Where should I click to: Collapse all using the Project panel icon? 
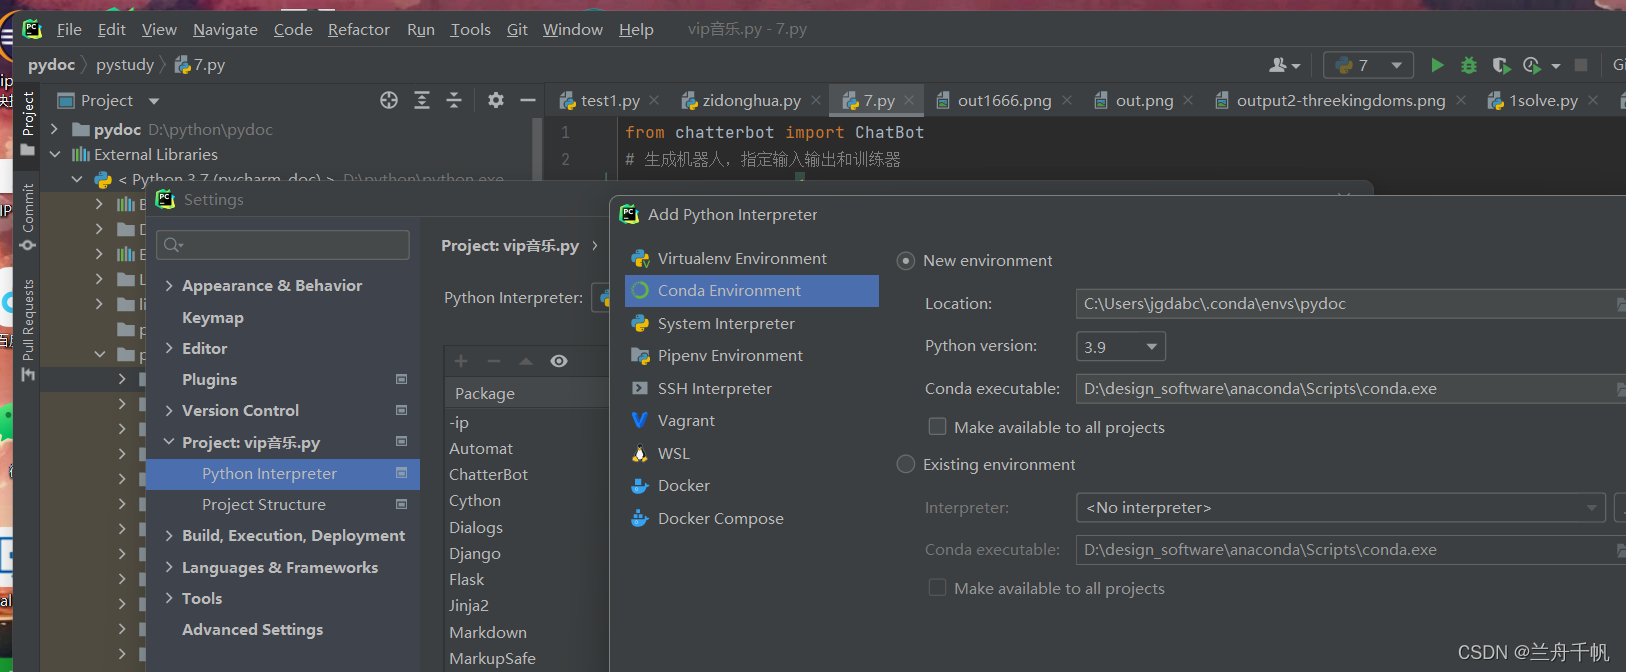pos(454,100)
